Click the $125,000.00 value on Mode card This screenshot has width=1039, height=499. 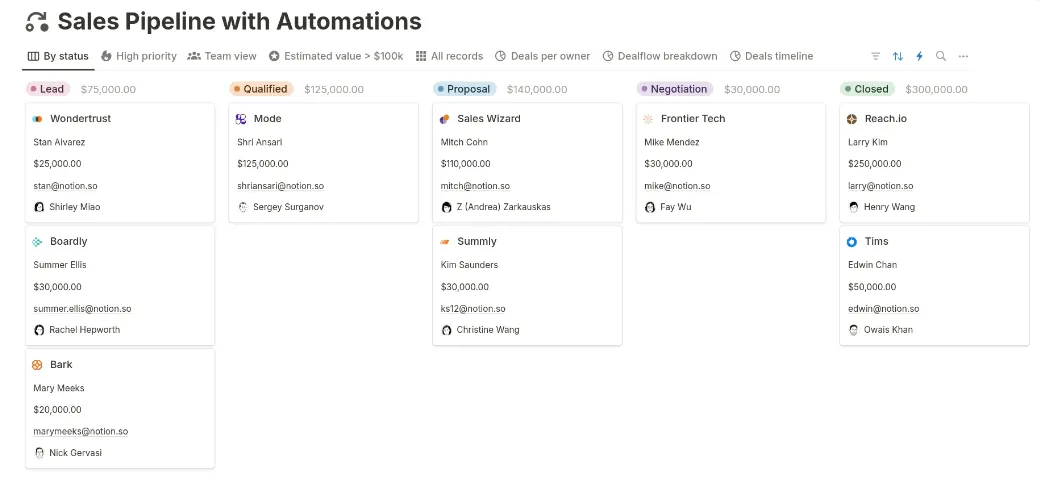pos(262,164)
